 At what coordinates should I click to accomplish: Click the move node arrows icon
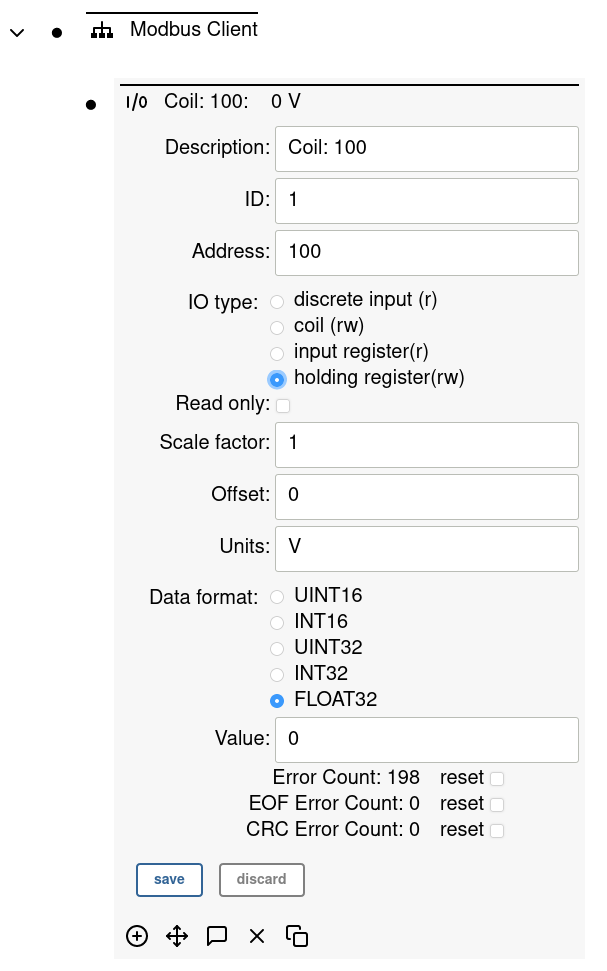[177, 936]
